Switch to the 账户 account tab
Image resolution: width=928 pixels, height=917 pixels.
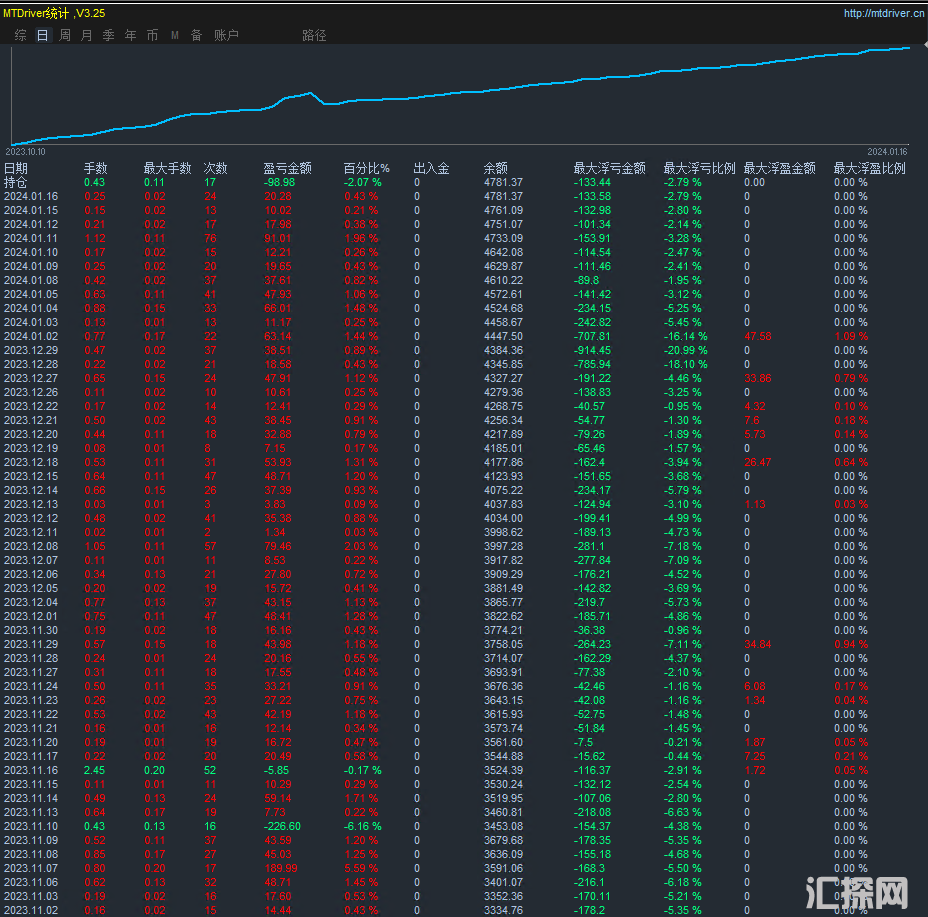coord(226,35)
